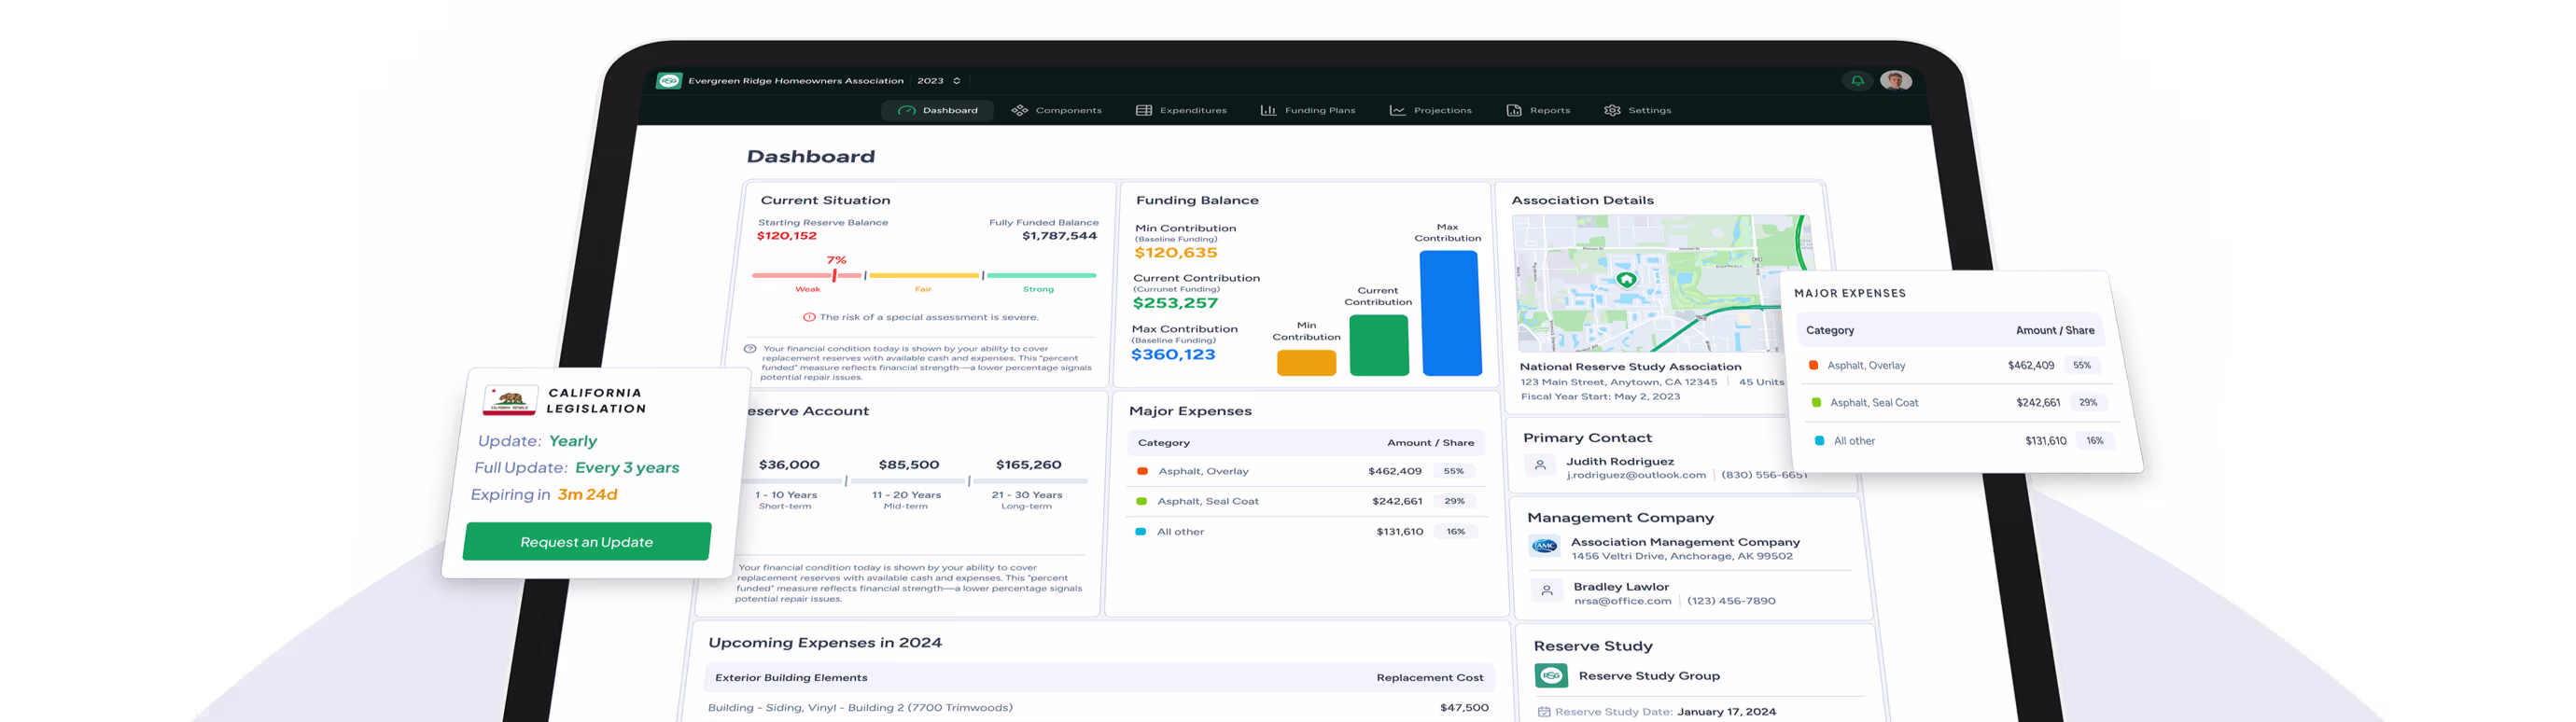Click the green map pin marker
Screen dimensions: 2576x722
(1626, 280)
